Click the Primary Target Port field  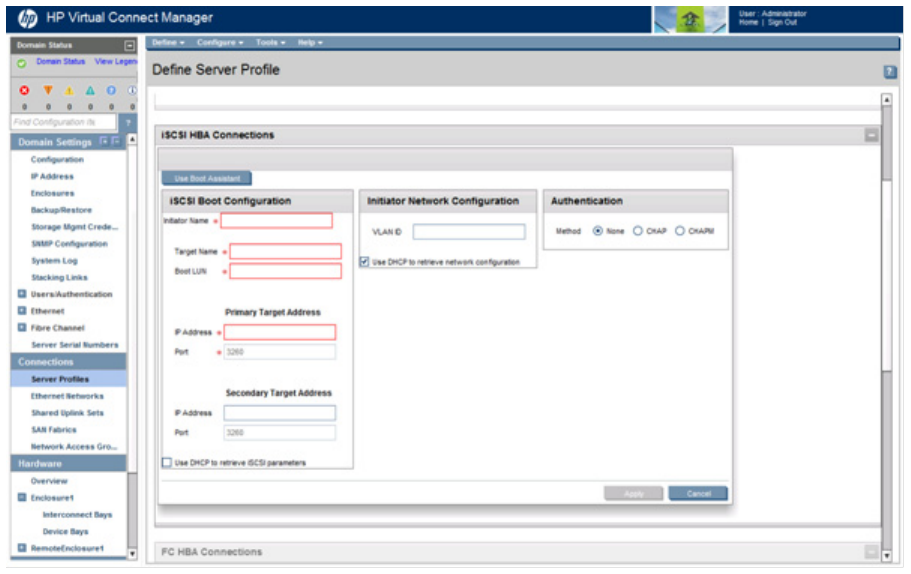tap(279, 352)
